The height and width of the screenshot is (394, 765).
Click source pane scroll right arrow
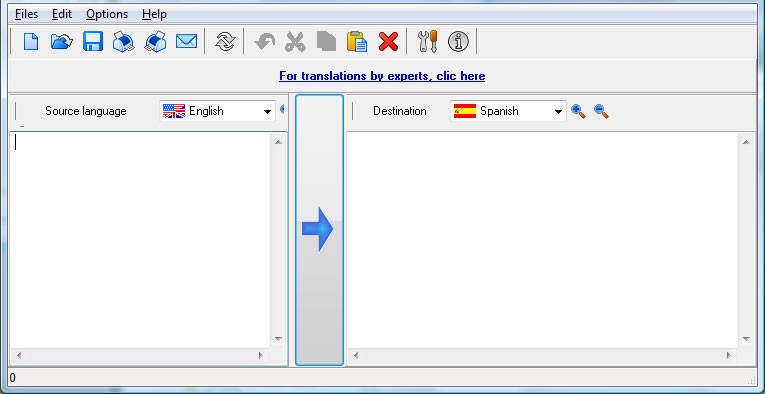click(261, 355)
